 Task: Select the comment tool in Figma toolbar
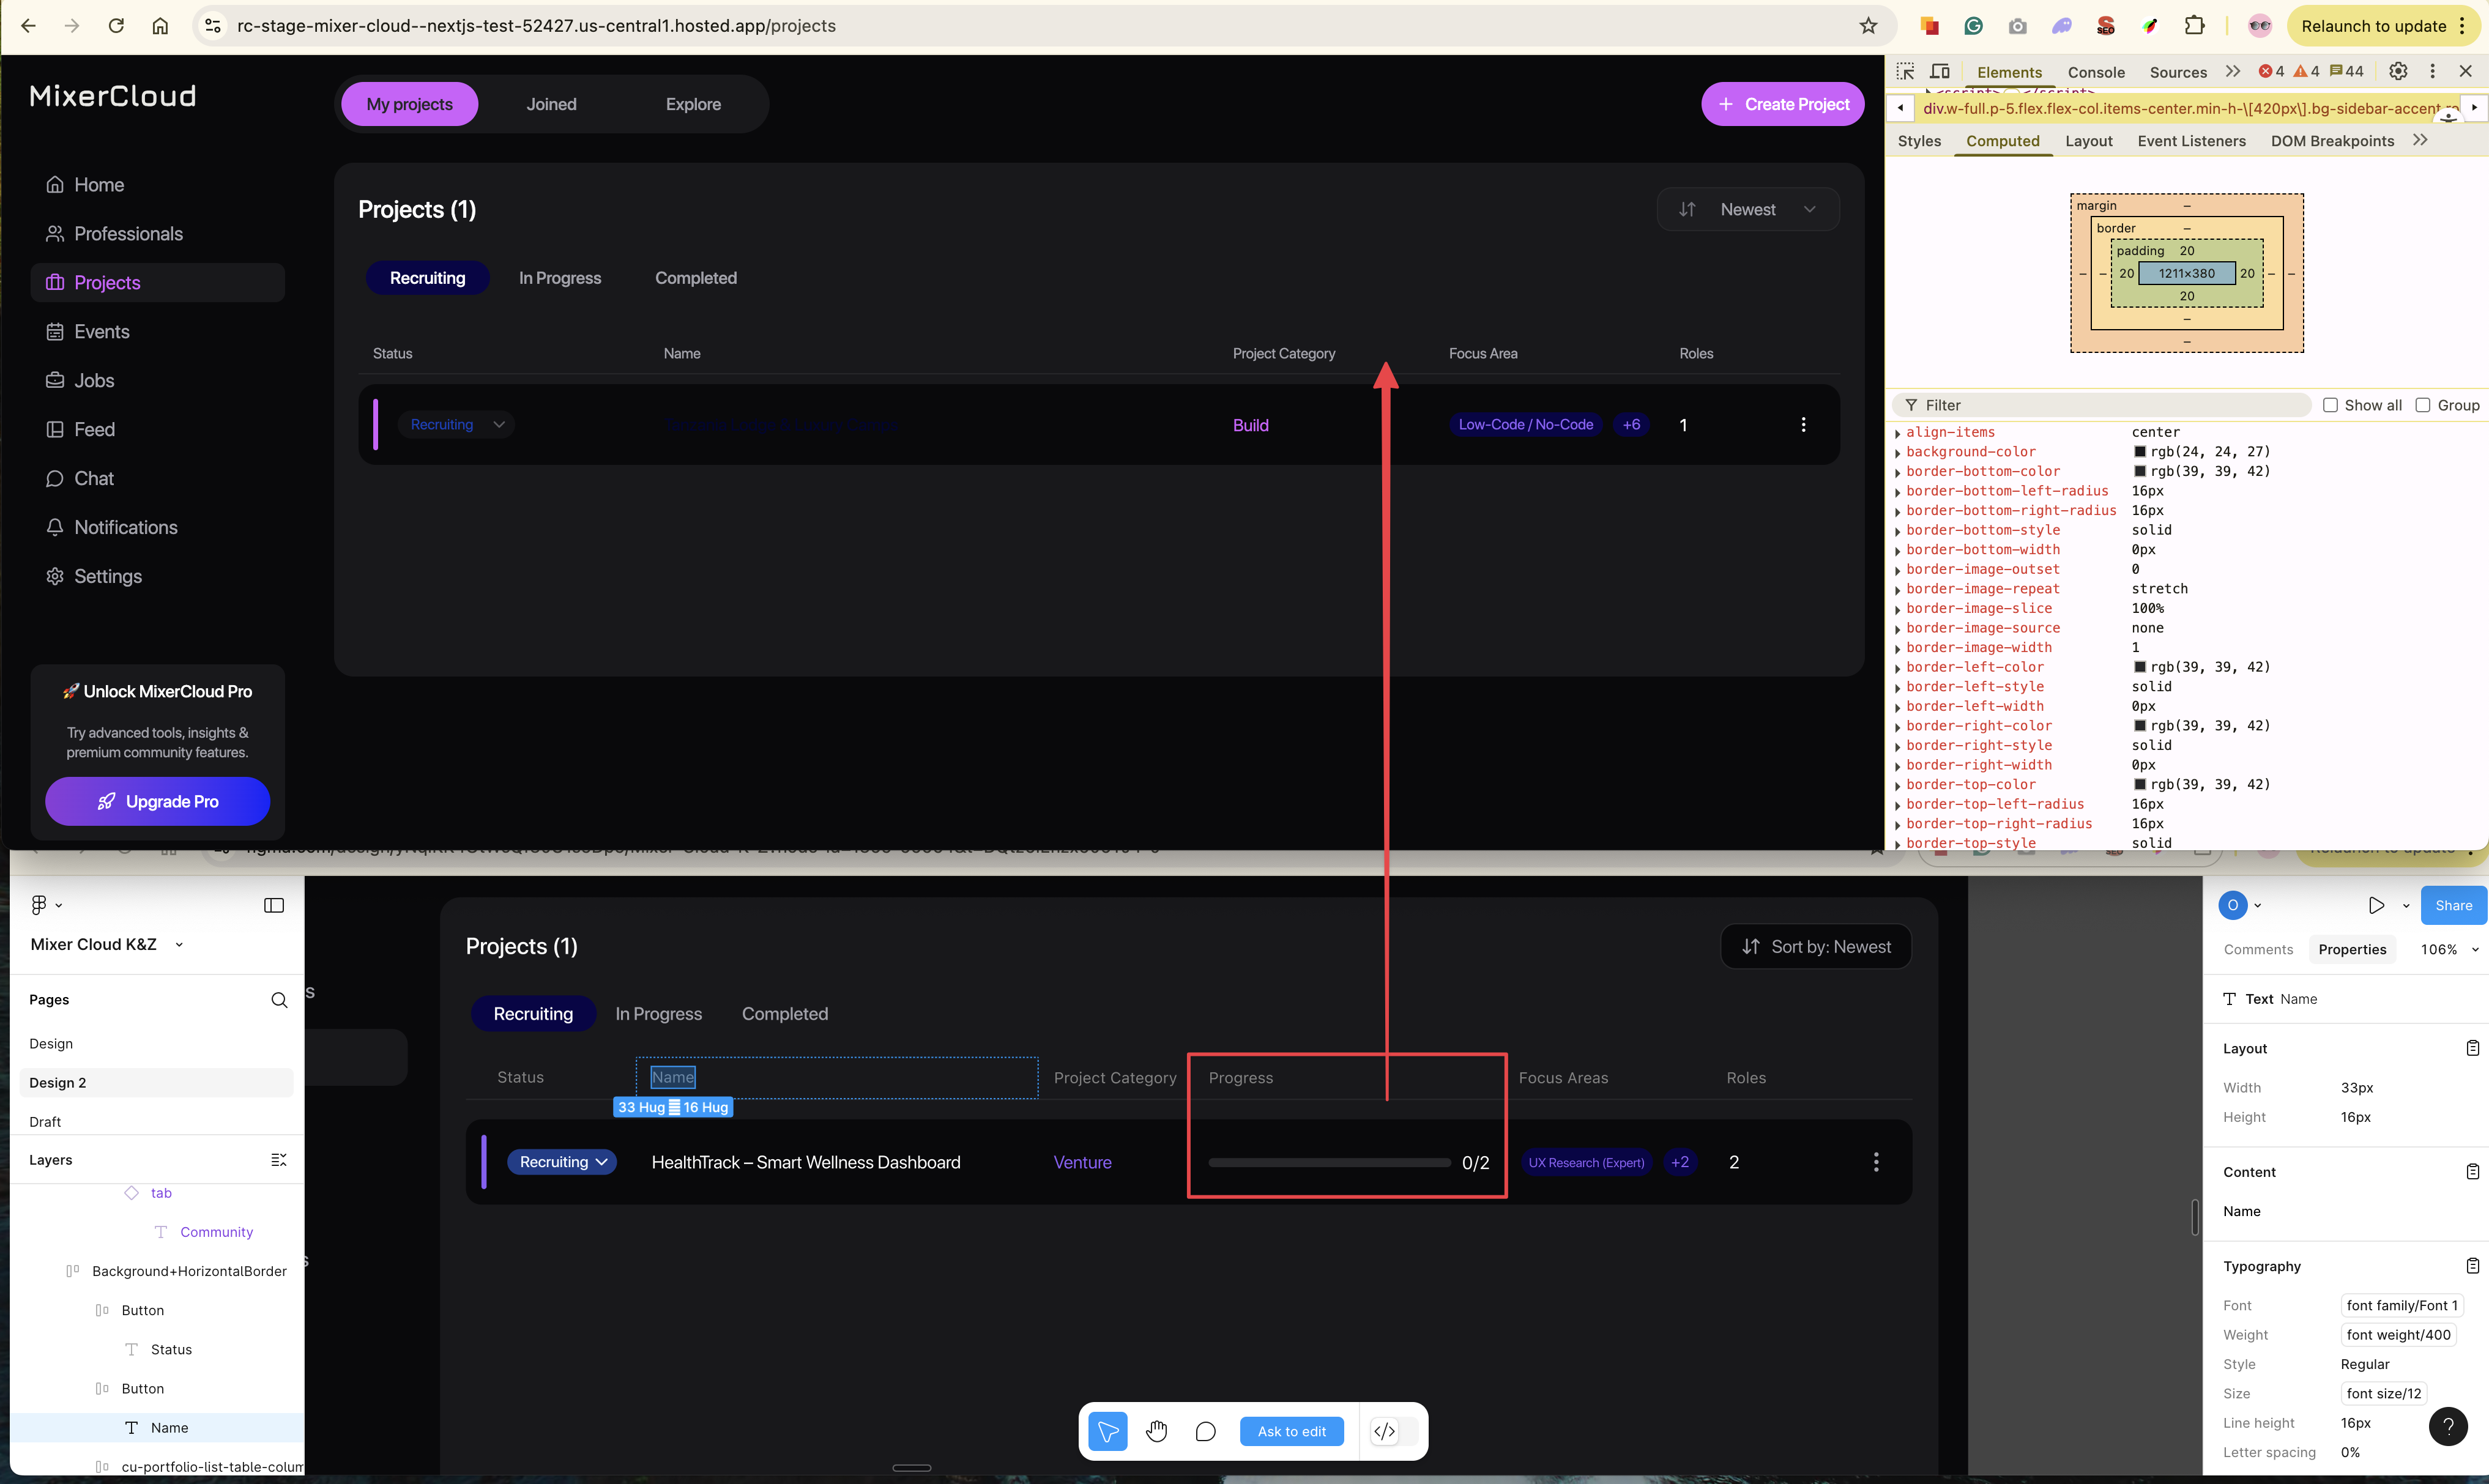click(x=1205, y=1431)
